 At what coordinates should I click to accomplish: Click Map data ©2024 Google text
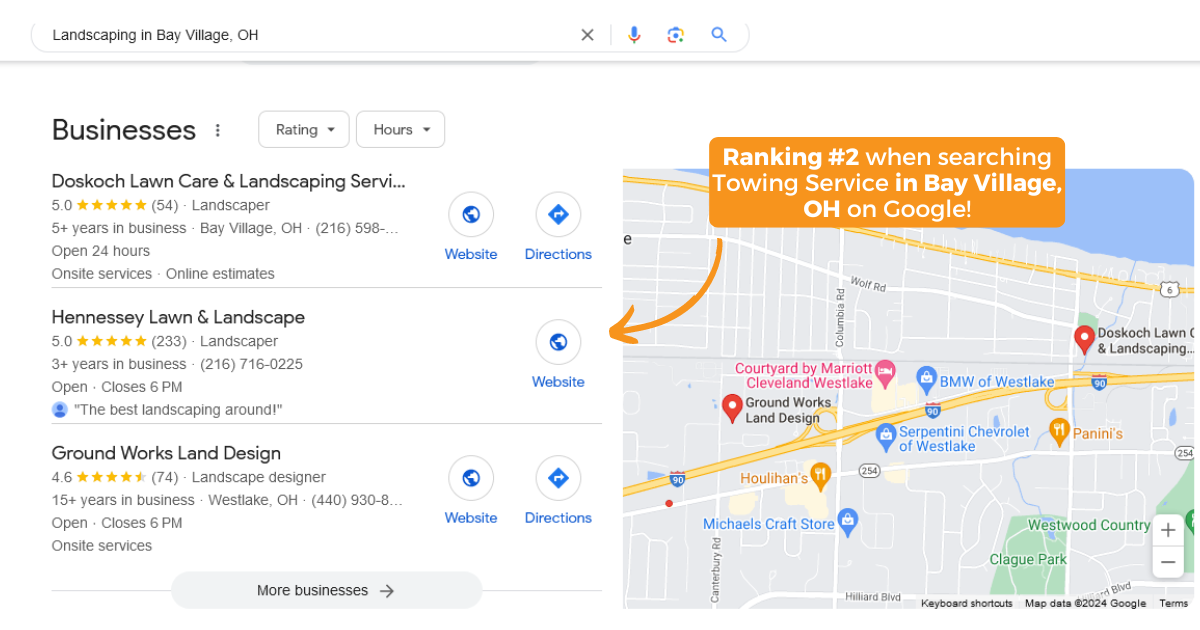tap(1085, 603)
